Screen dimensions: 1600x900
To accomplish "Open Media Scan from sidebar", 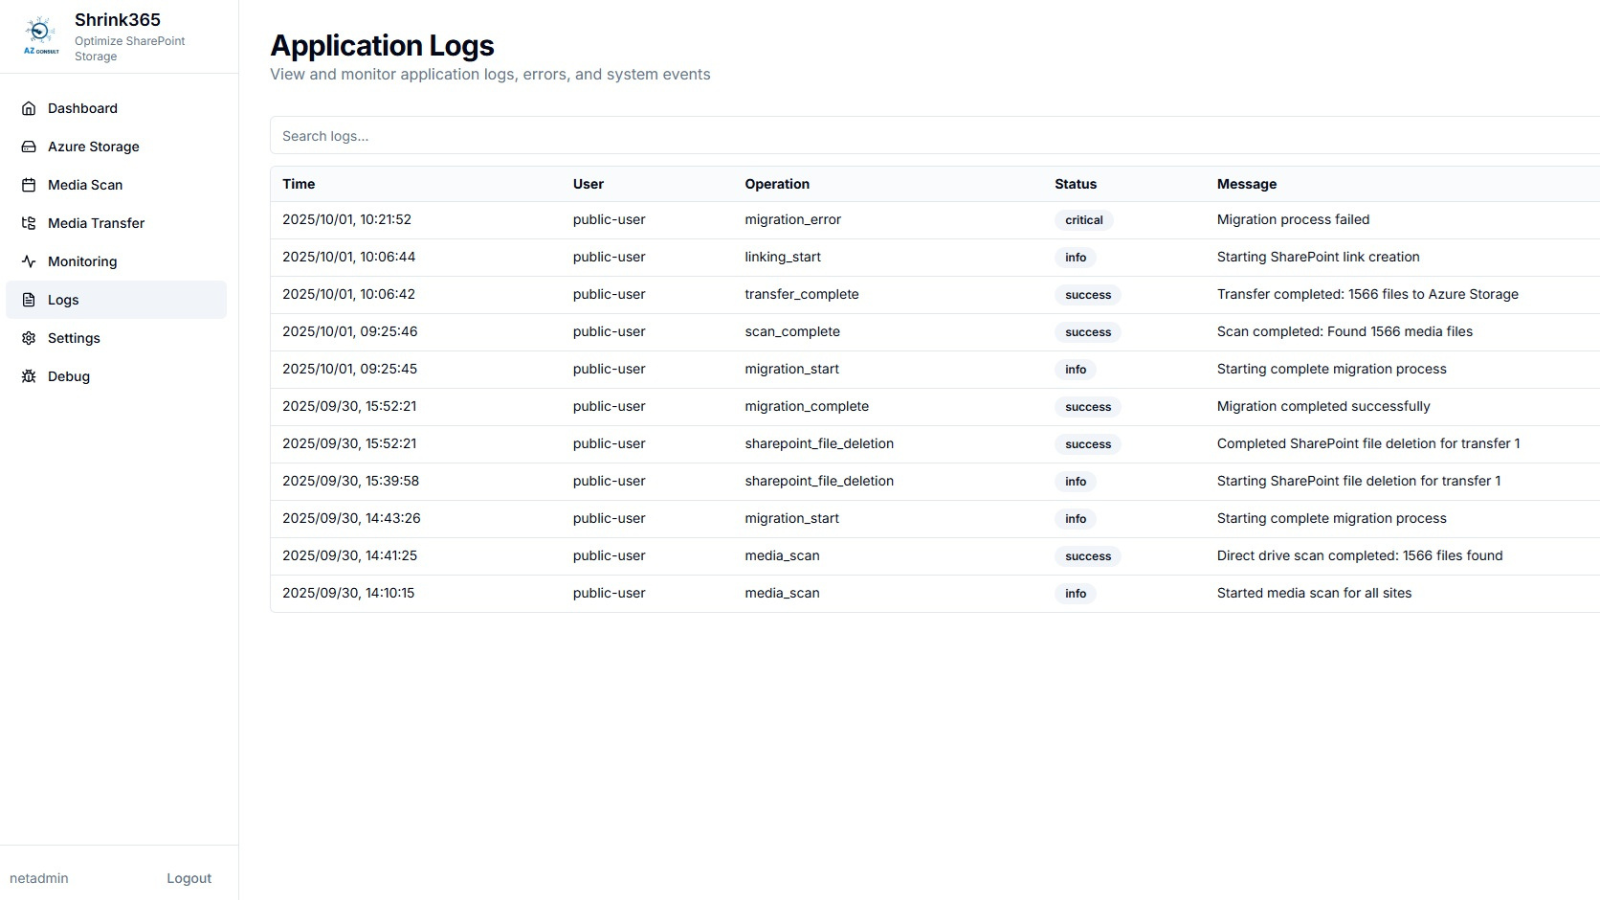I will click(x=116, y=185).
